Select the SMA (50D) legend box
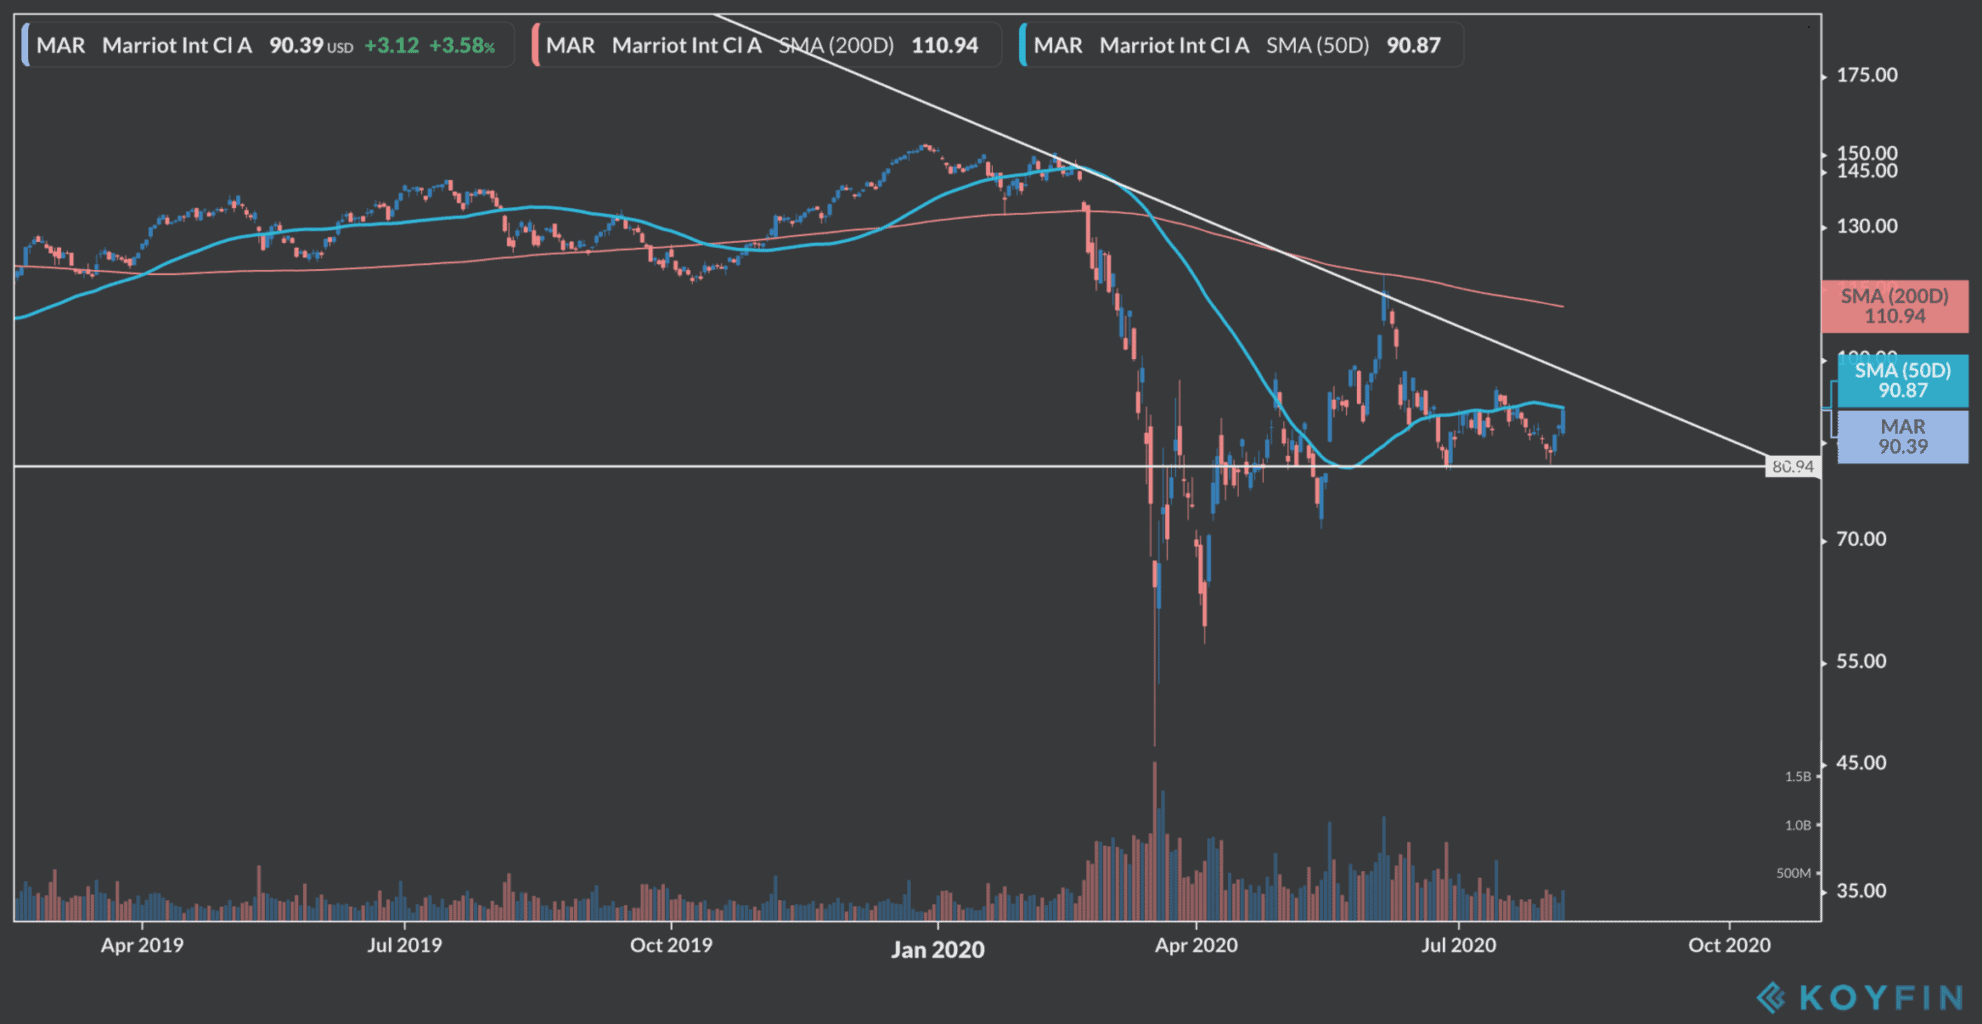 coord(1241,45)
